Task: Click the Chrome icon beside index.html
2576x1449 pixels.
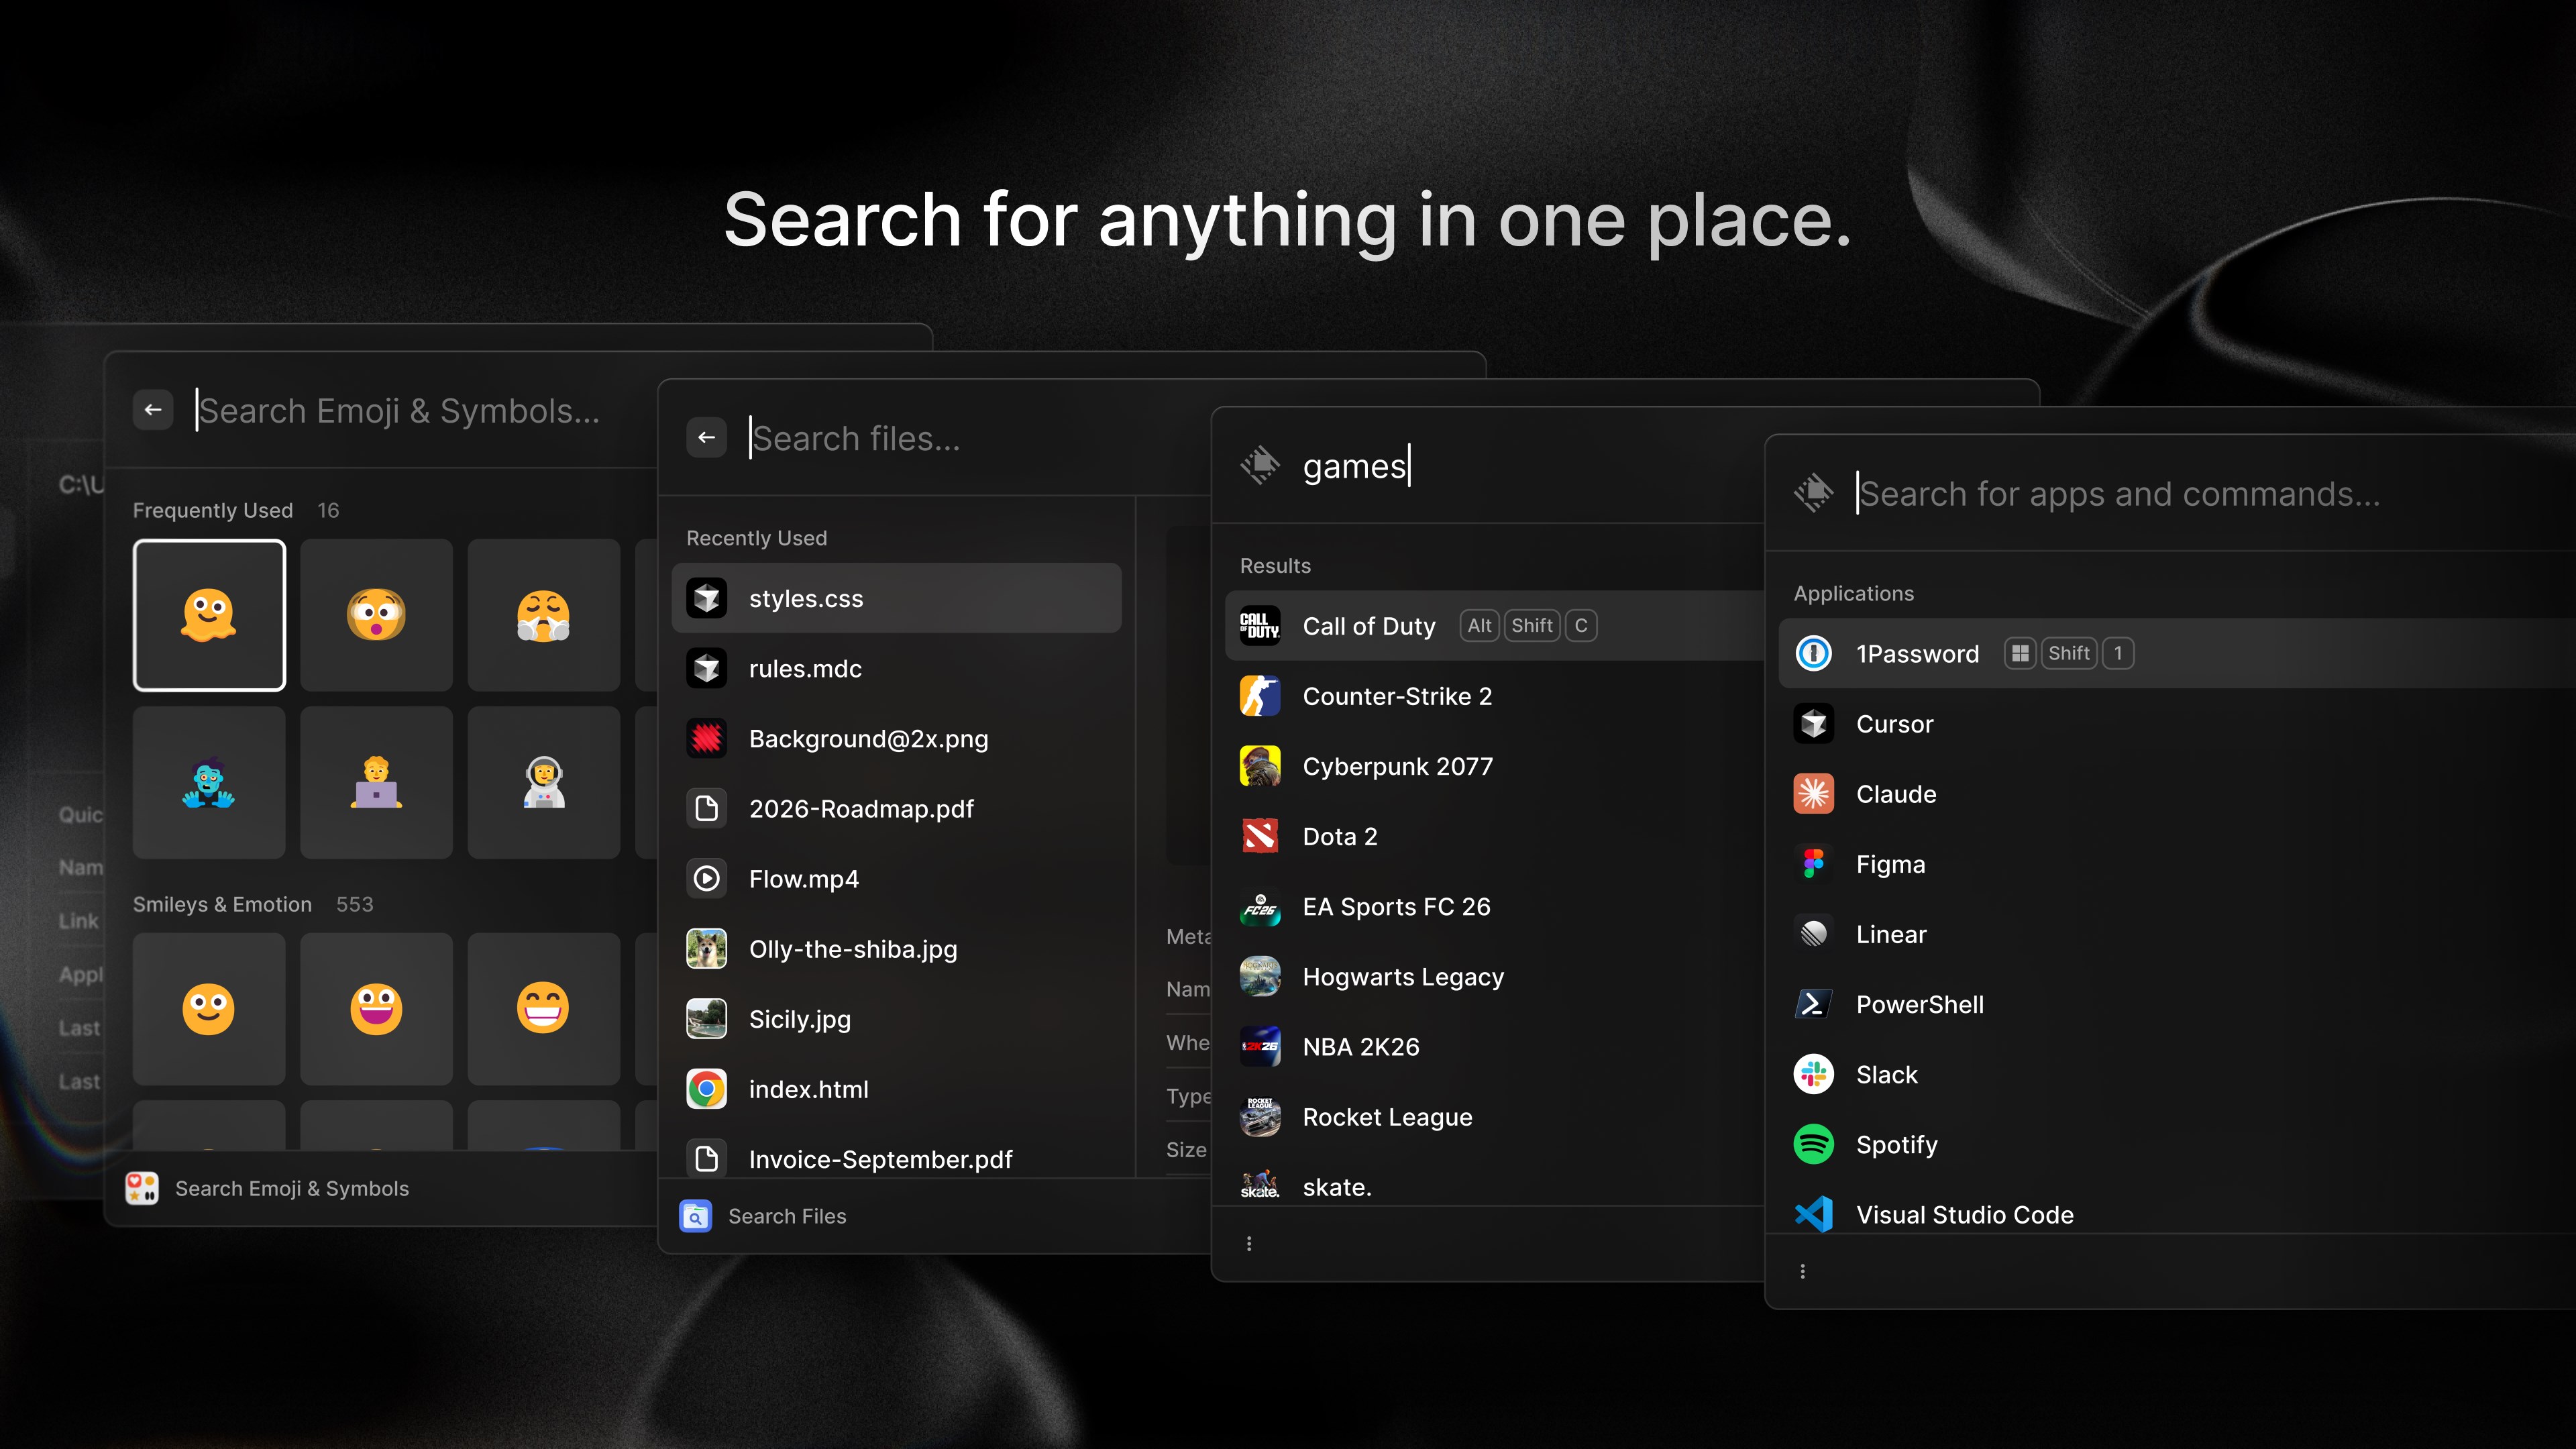Action: (x=706, y=1089)
